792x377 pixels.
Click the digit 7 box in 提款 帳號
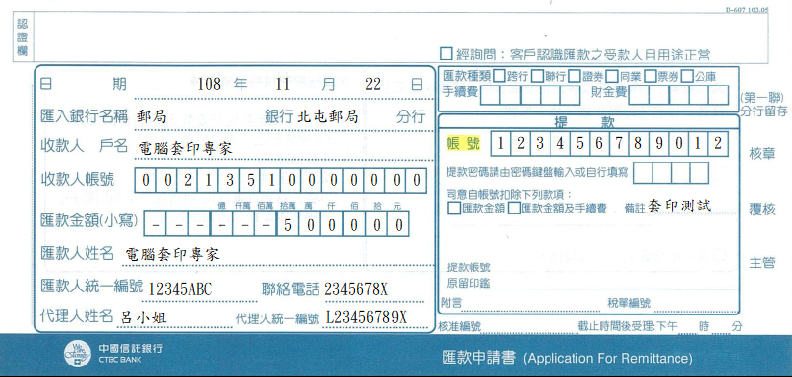619,144
